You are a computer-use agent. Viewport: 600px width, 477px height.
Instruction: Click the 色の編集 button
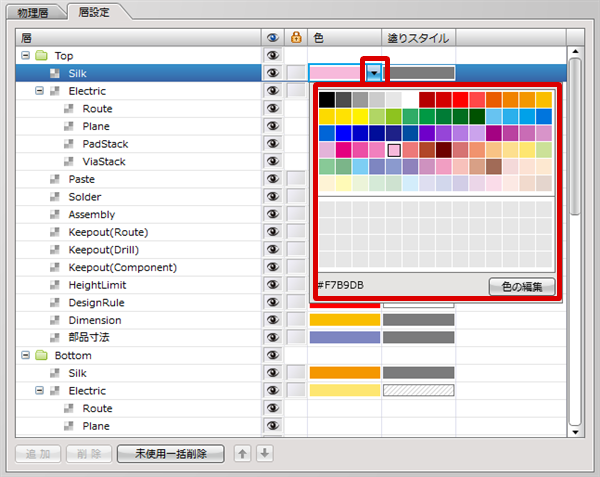tap(521, 286)
